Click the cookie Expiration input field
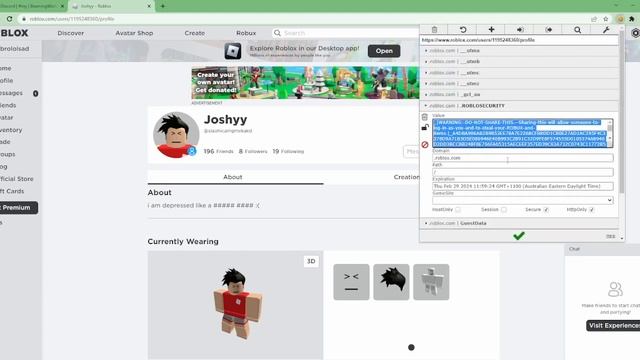The width and height of the screenshot is (640, 360). (x=522, y=186)
